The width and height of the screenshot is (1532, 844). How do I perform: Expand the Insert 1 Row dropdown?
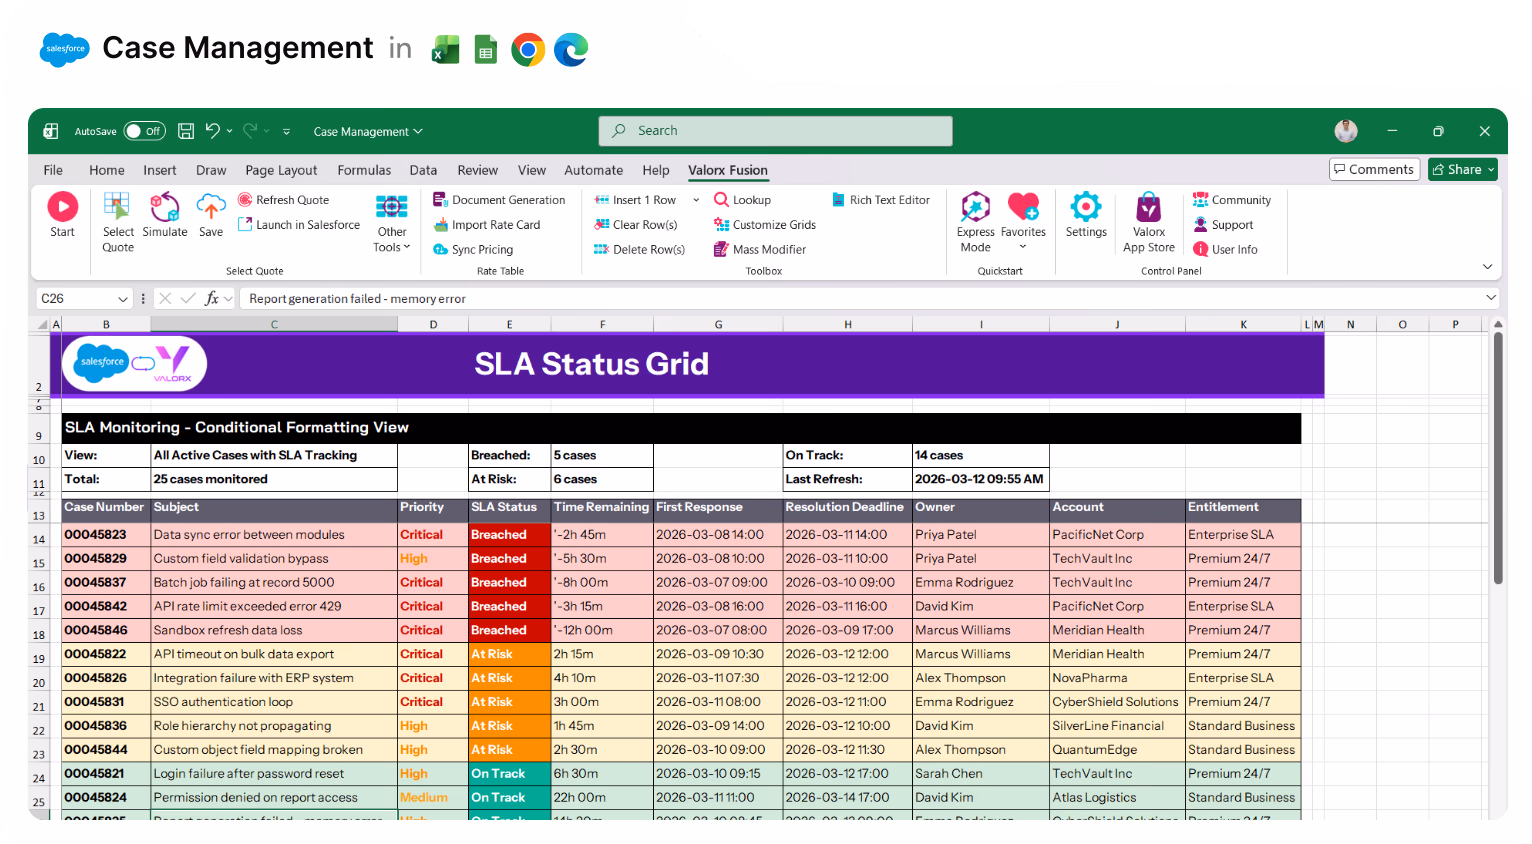[x=696, y=199]
